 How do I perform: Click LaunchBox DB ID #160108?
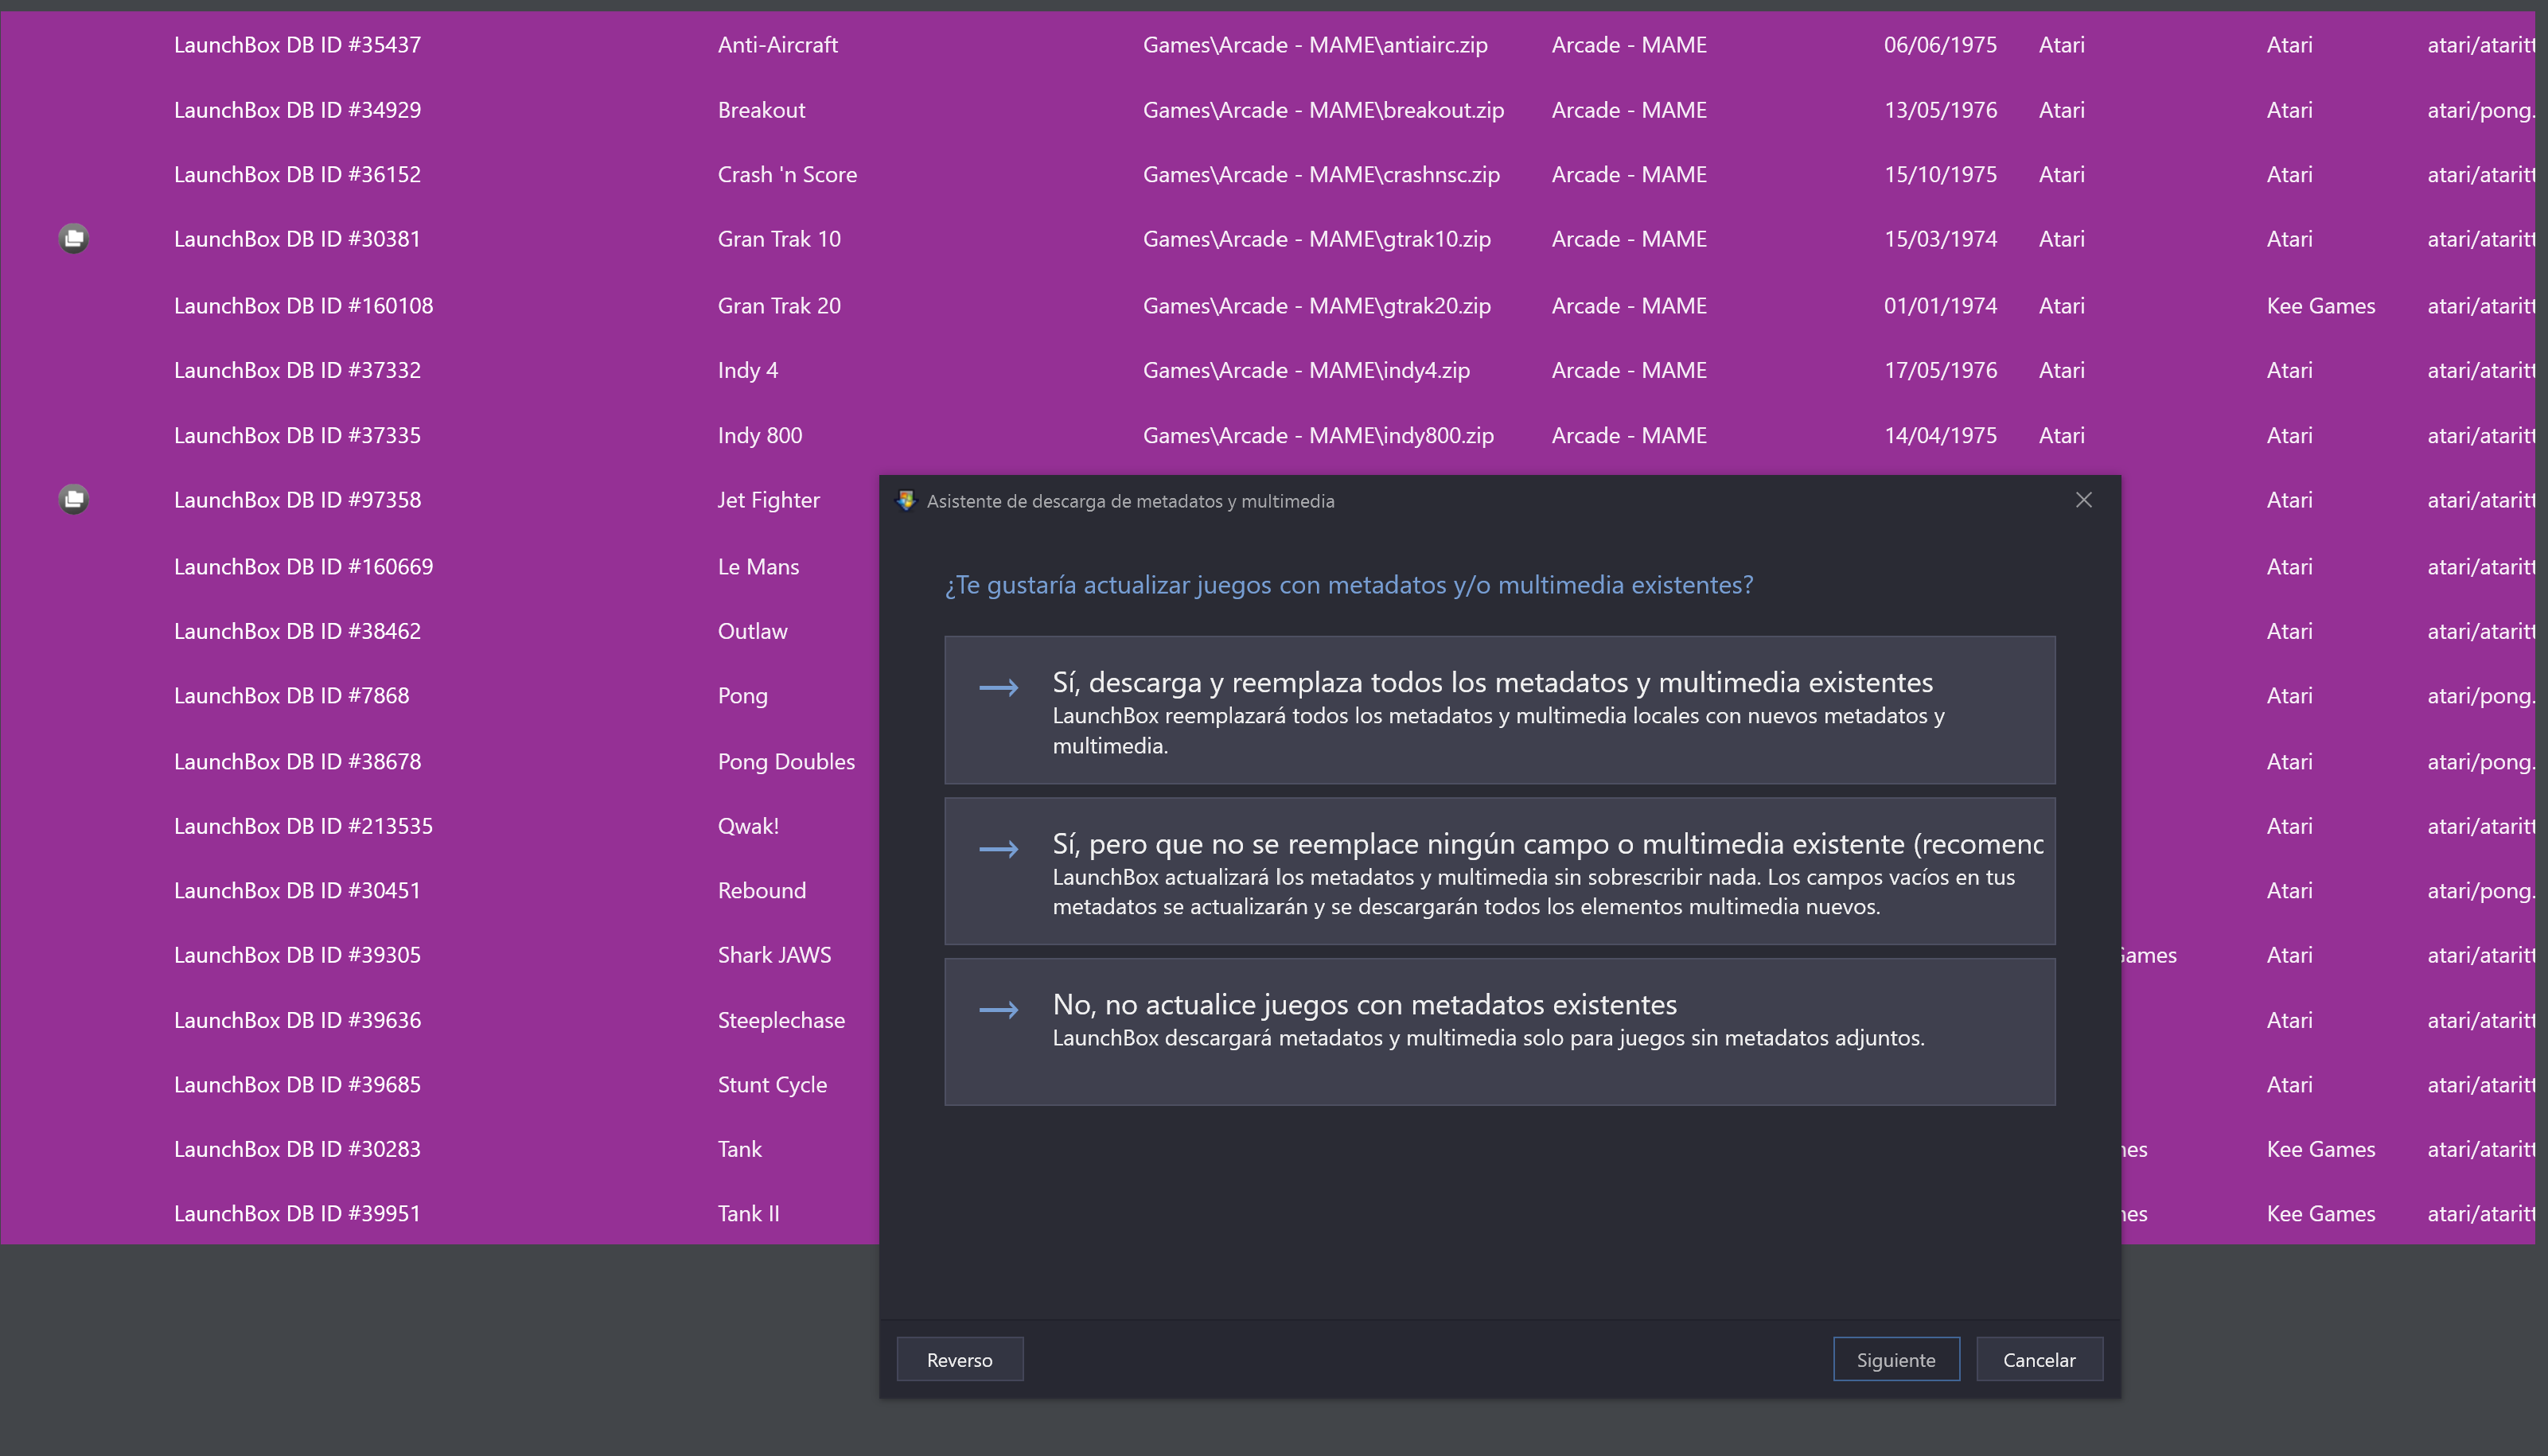(303, 306)
